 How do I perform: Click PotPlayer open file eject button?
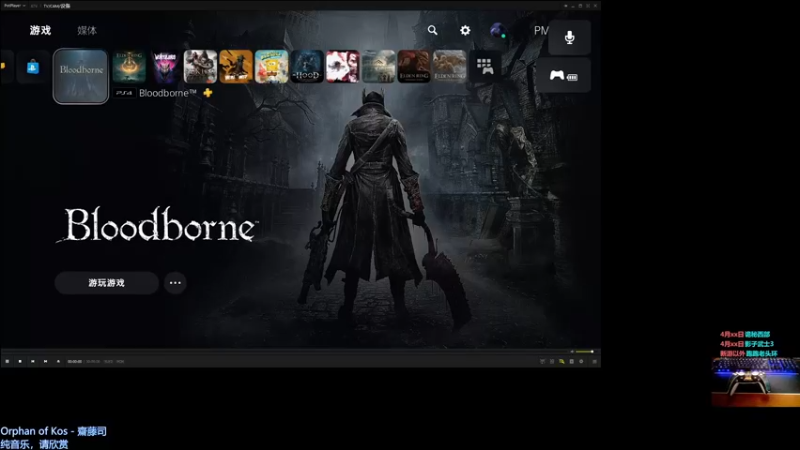click(x=58, y=361)
